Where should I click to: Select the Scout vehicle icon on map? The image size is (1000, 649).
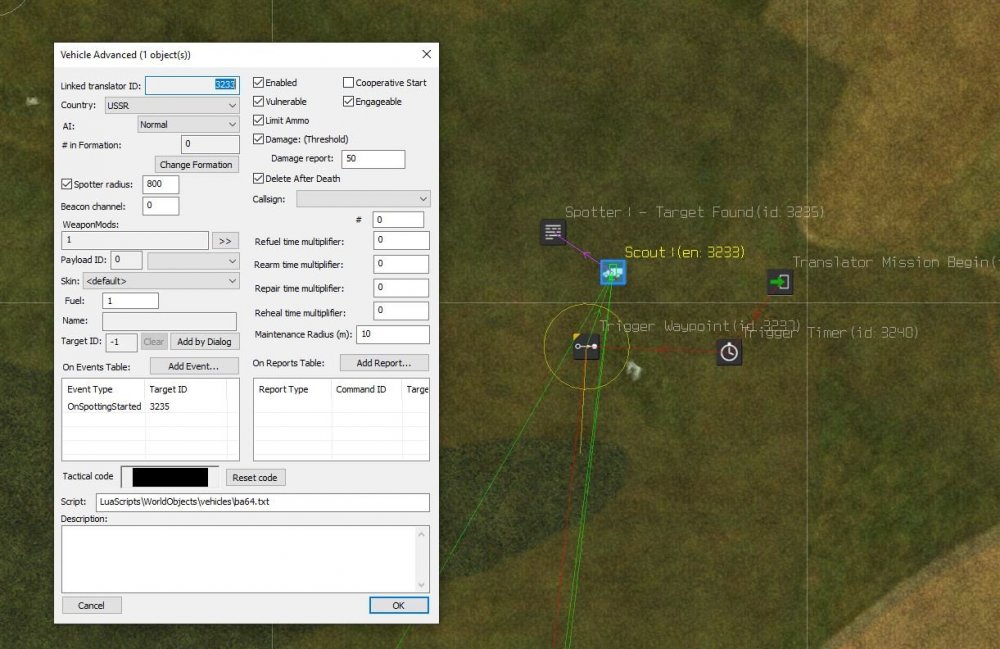[612, 272]
